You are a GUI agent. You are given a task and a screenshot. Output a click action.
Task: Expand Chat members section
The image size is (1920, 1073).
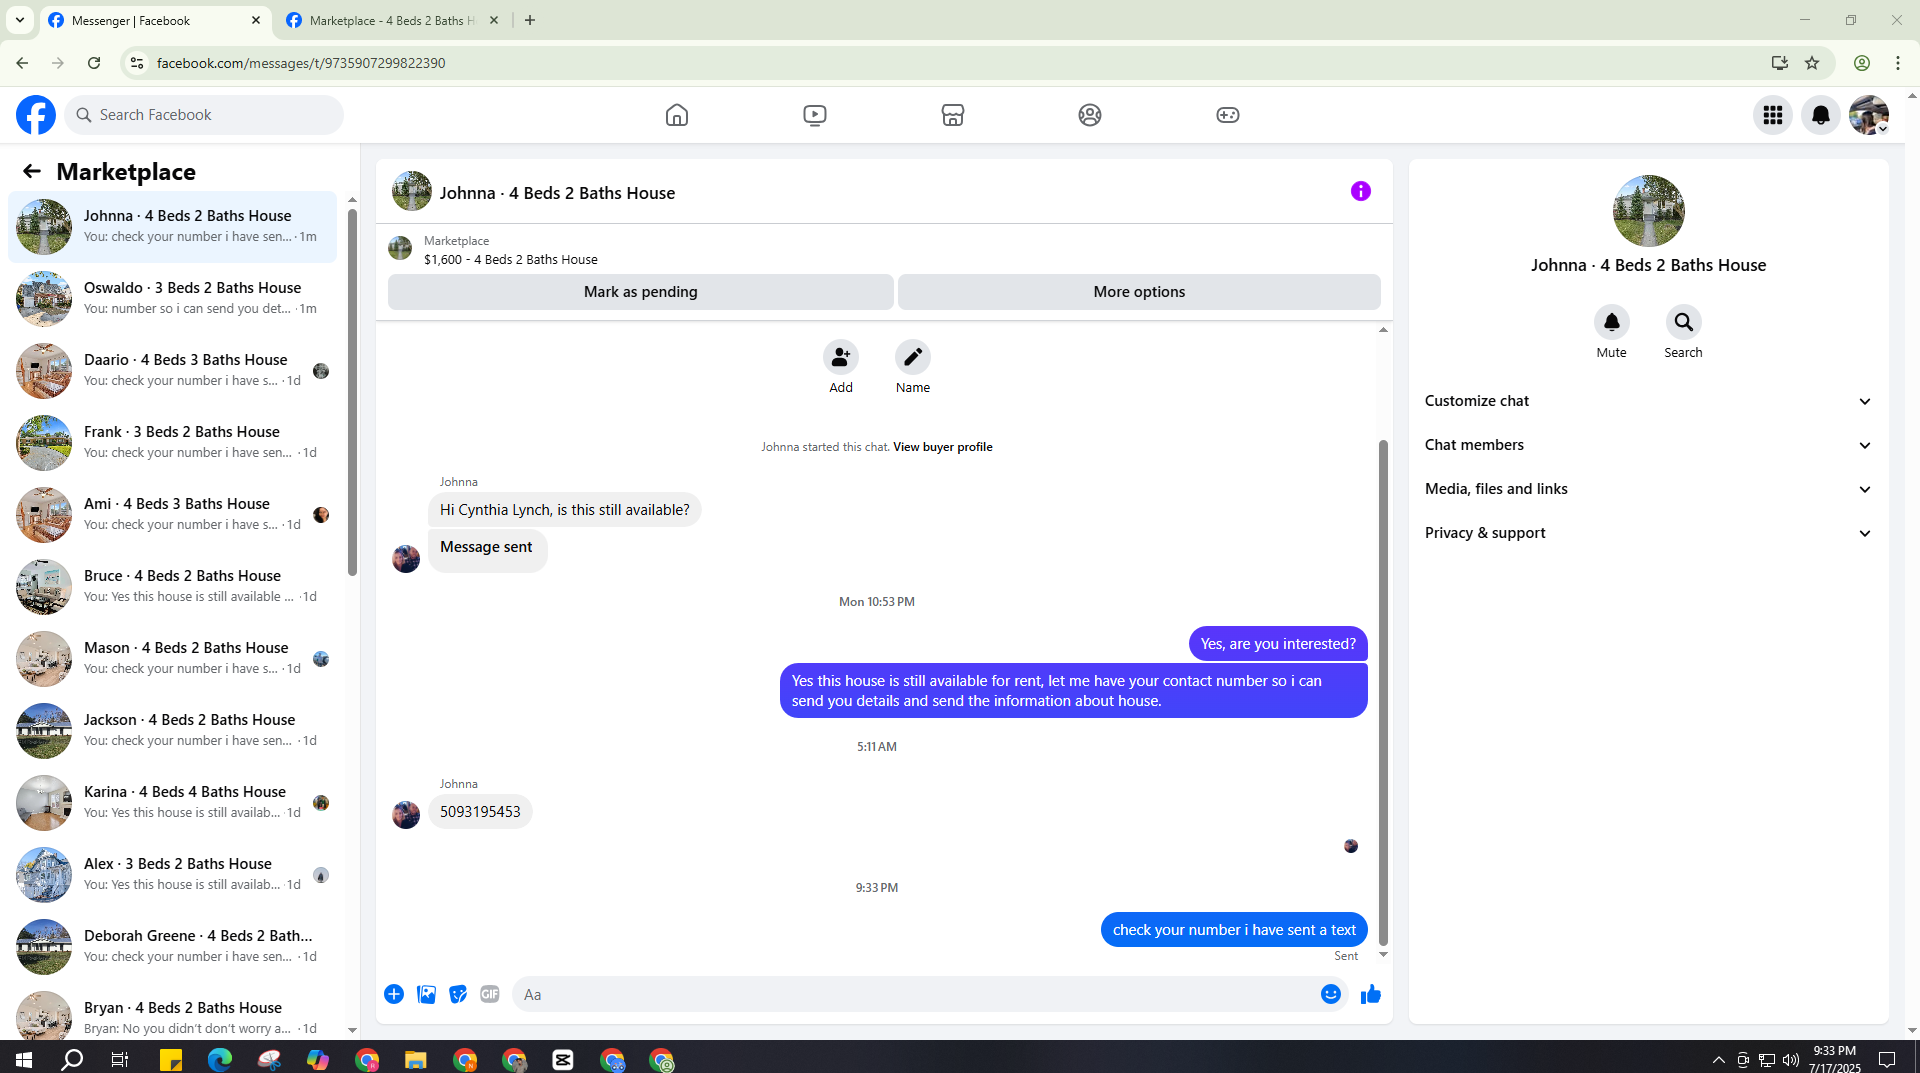tap(1648, 445)
